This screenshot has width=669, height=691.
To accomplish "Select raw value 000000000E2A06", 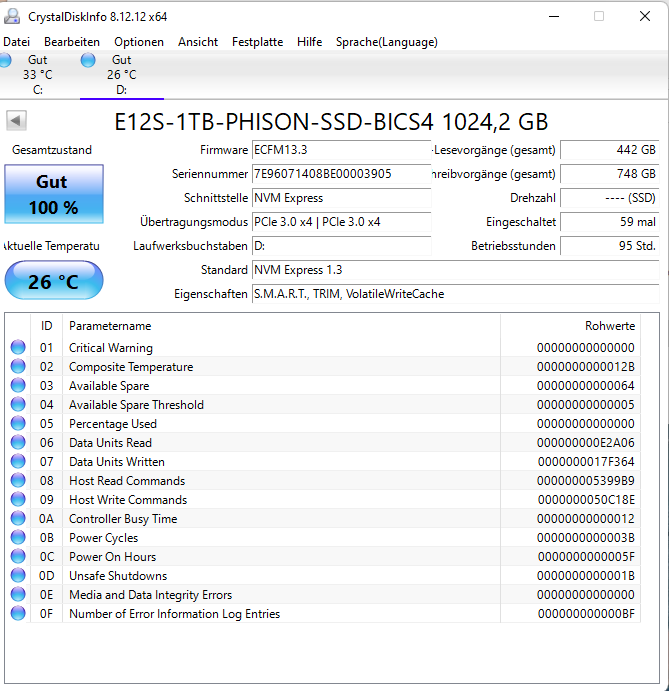I will [x=586, y=442].
